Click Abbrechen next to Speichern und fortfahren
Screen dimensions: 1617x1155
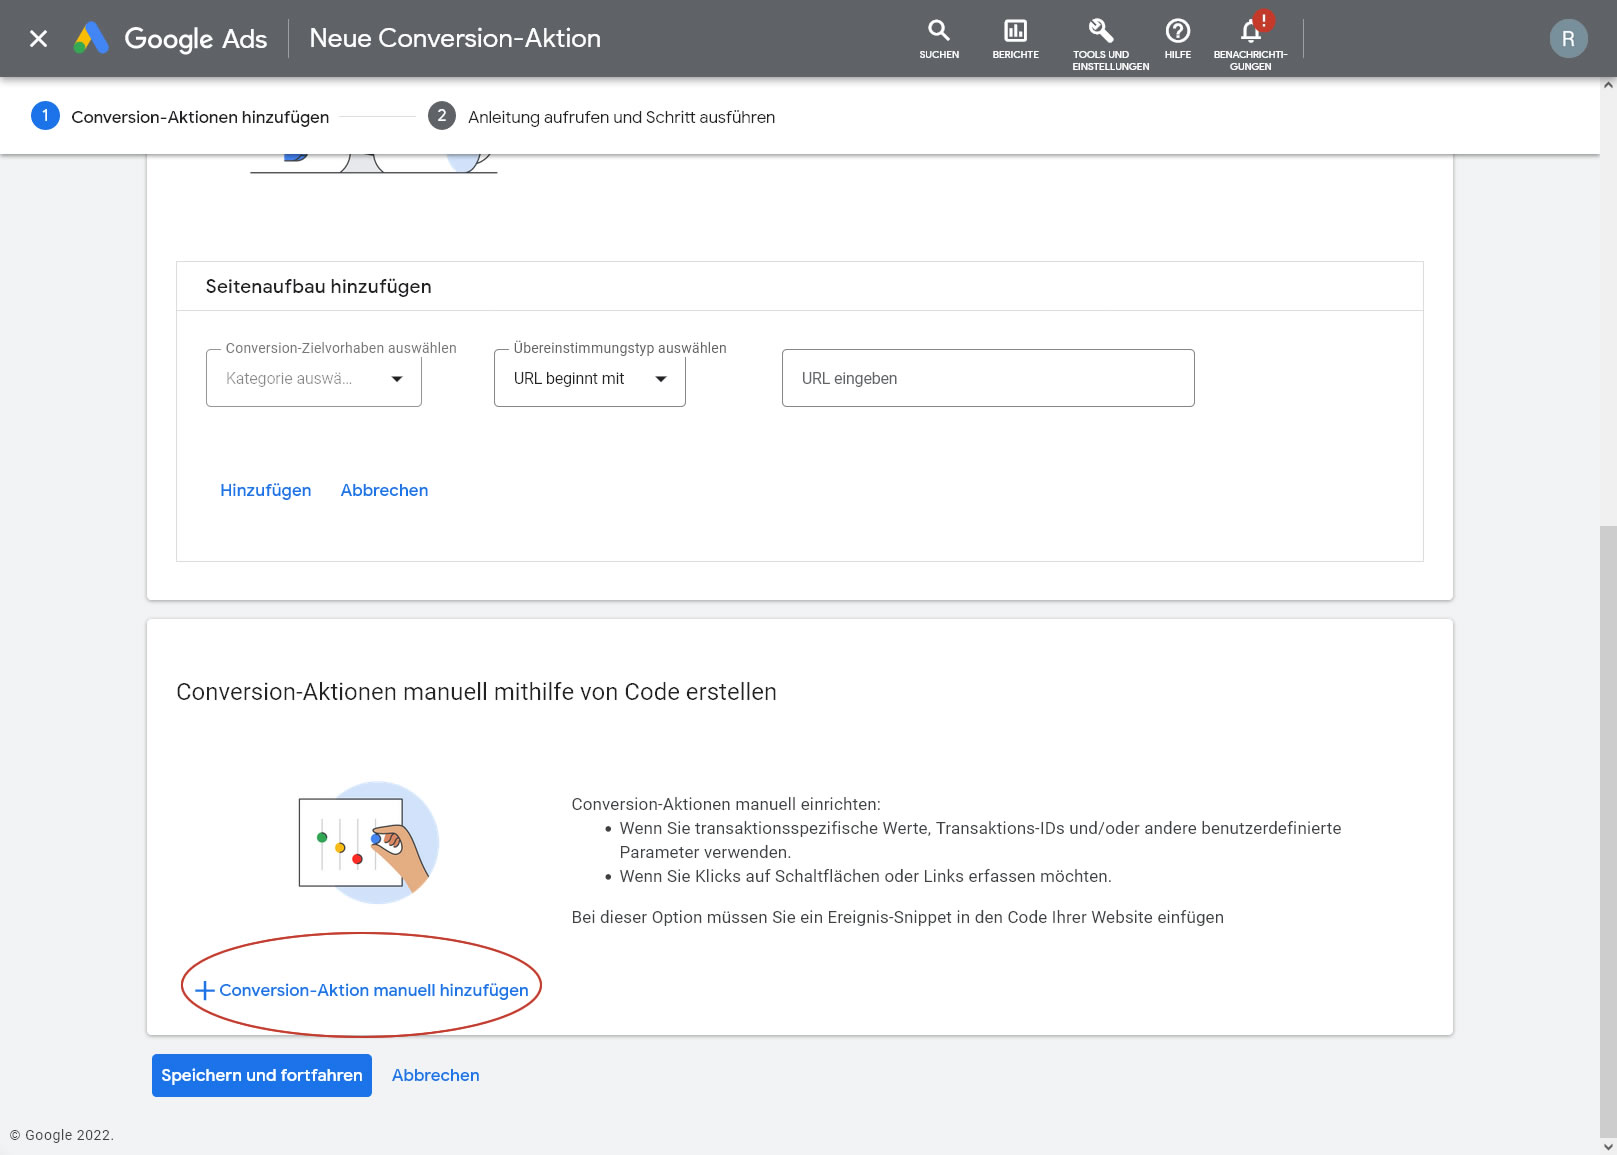click(x=435, y=1075)
